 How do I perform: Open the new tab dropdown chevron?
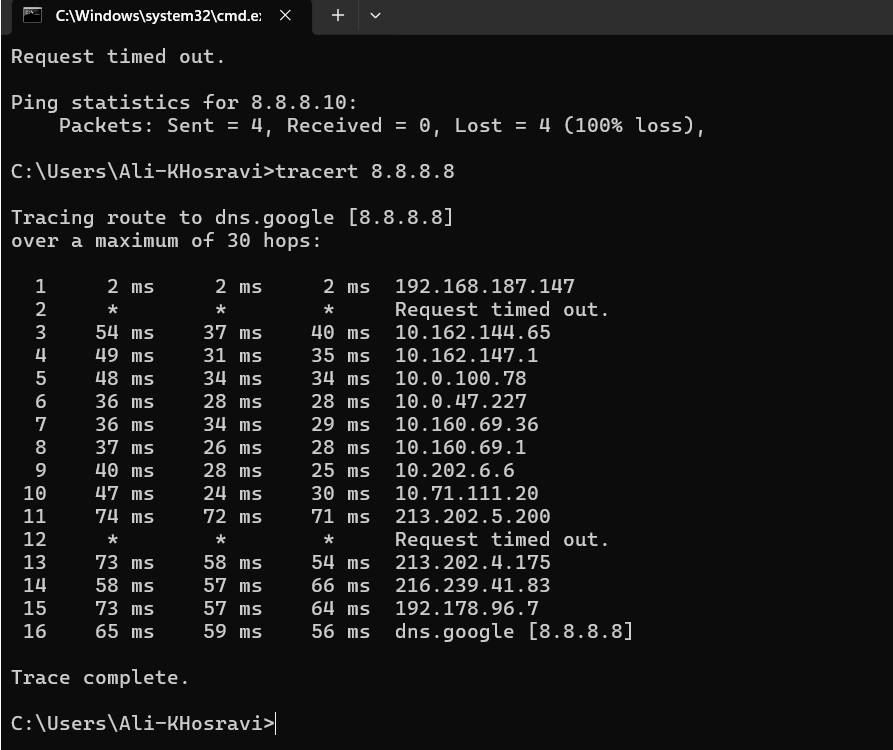click(374, 16)
